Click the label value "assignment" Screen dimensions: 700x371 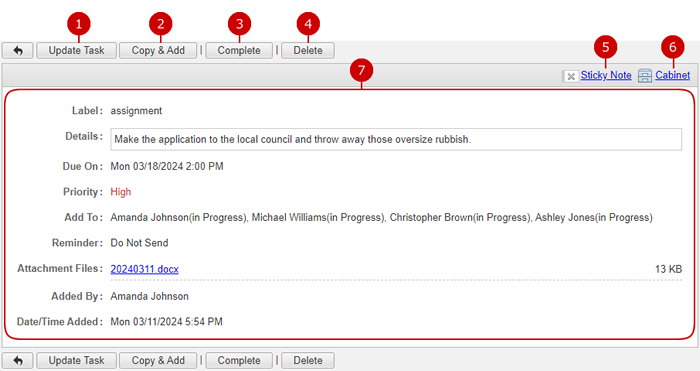tap(136, 111)
